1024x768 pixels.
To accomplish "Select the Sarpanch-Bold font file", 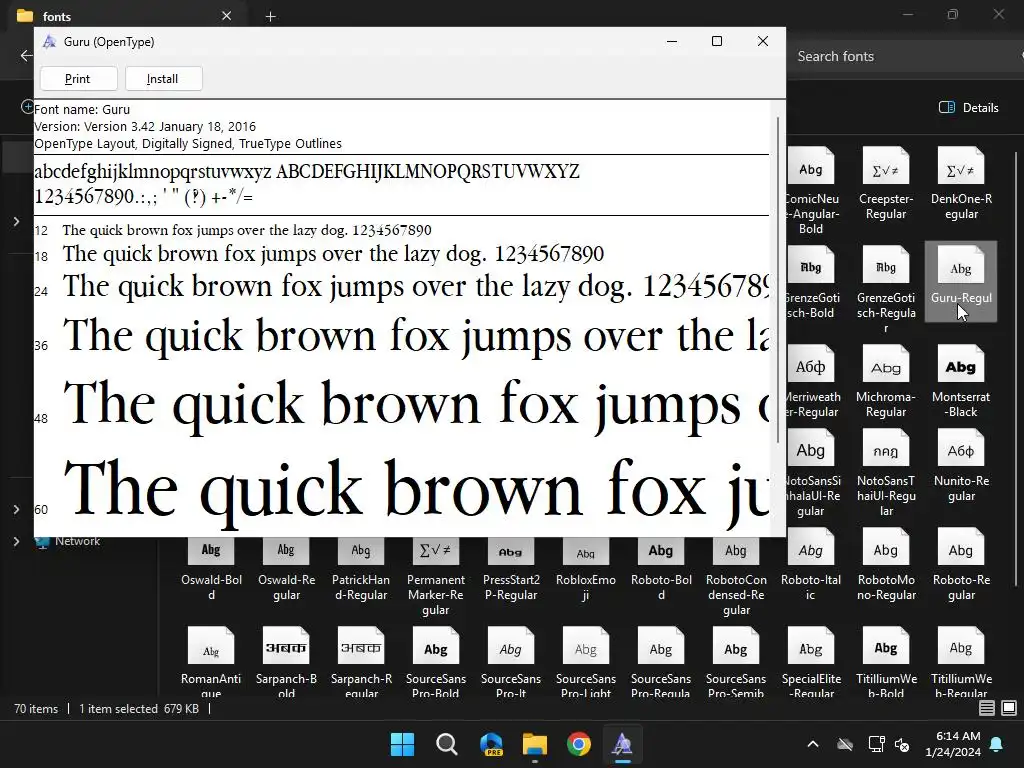I will click(286, 661).
